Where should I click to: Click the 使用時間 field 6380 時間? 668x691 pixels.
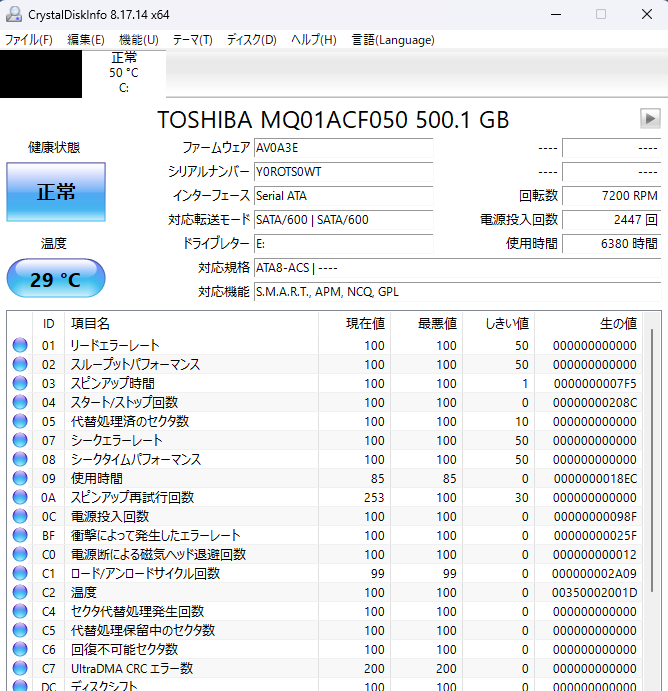(612, 244)
